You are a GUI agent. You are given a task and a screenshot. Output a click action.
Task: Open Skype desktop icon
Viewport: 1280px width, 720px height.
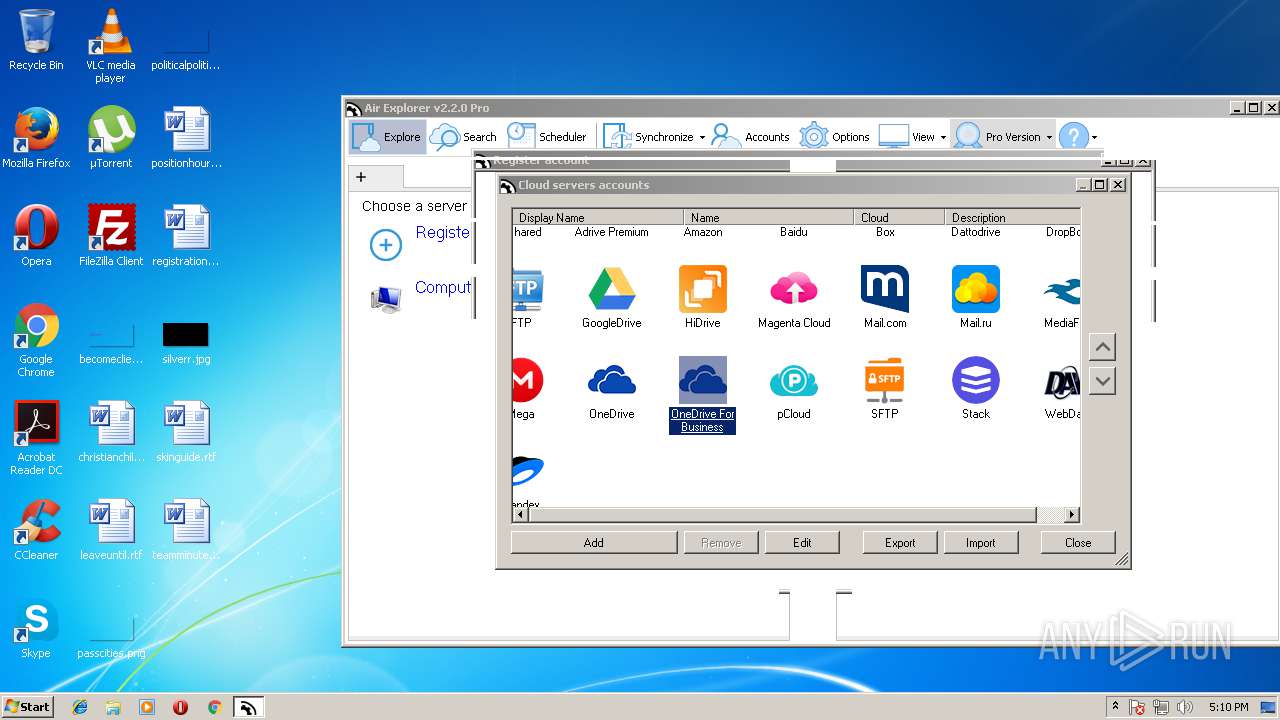click(36, 628)
